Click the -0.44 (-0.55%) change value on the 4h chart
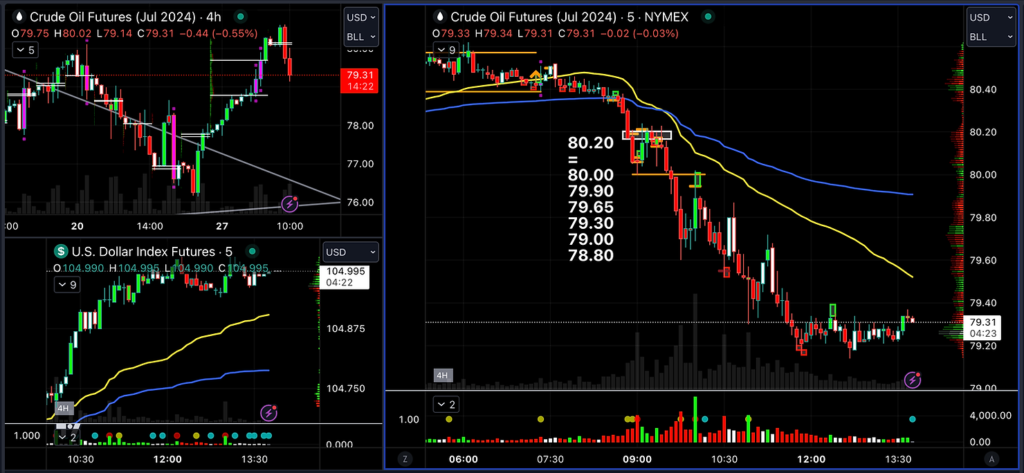Viewport: 1024px width, 473px height. [221, 35]
